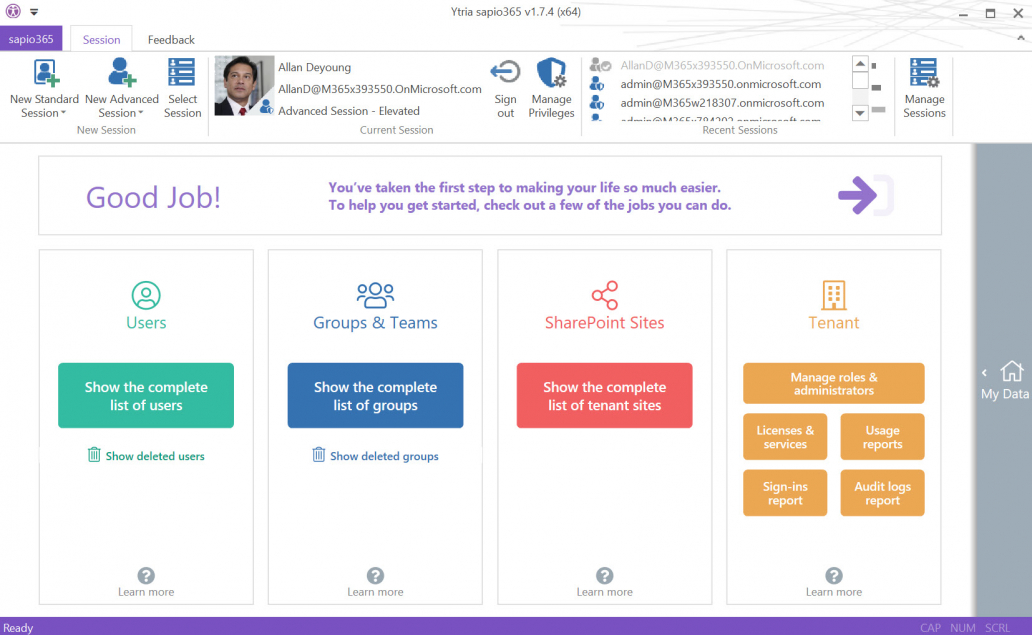
Task: Click the New Advanced Session icon
Action: [122, 72]
